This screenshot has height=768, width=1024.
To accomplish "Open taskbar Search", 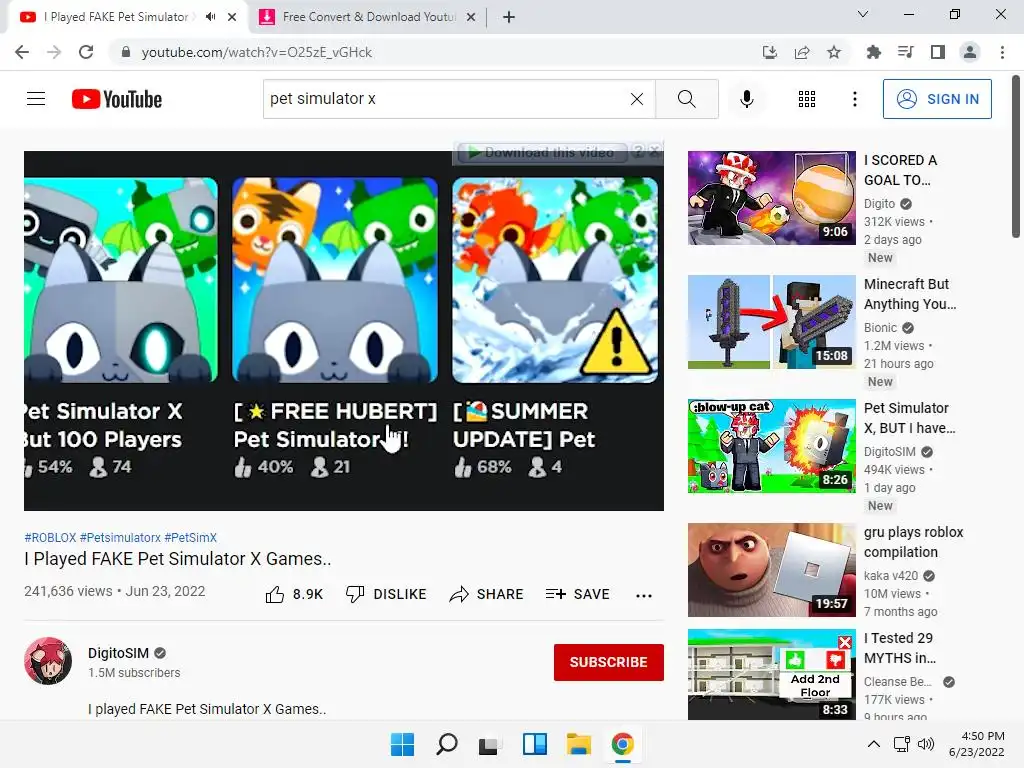I will 447,744.
